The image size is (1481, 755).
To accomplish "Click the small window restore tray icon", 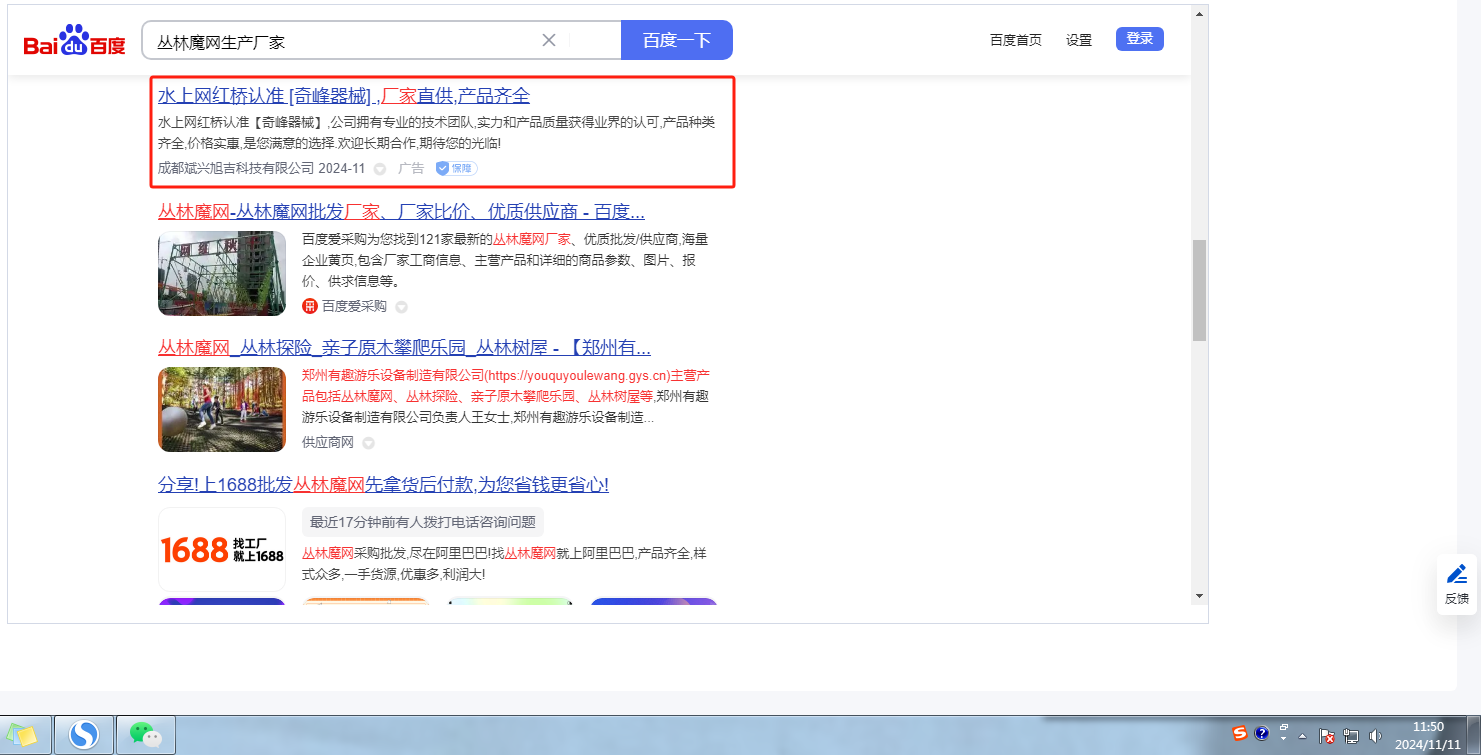I will tap(1284, 727).
